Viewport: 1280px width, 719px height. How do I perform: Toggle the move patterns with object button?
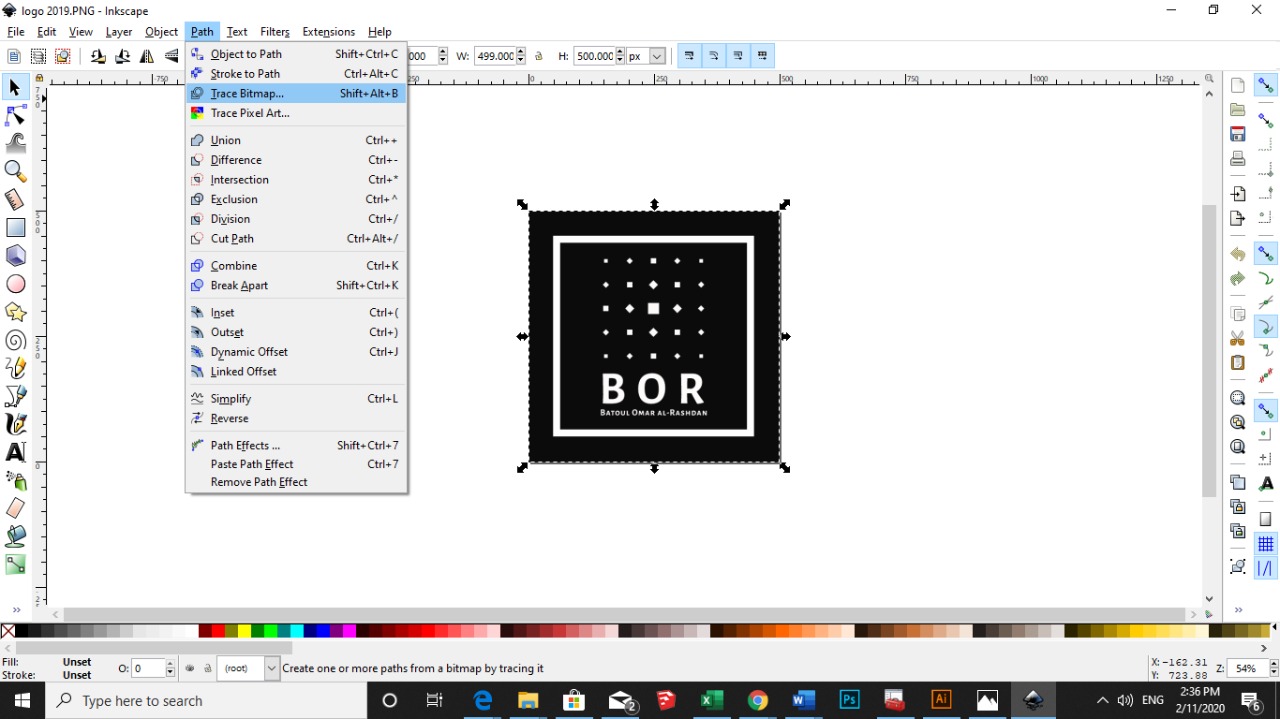(x=763, y=56)
